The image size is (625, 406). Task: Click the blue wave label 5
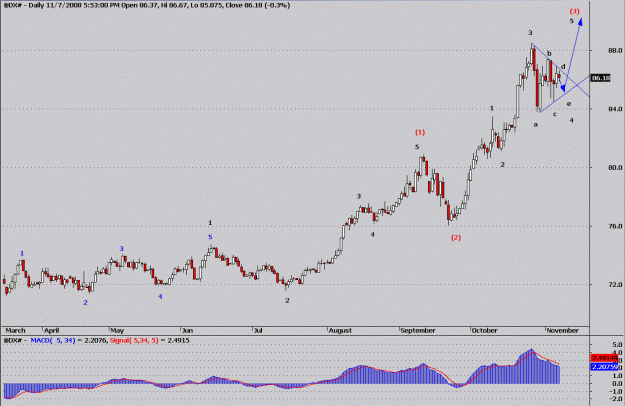coord(210,237)
